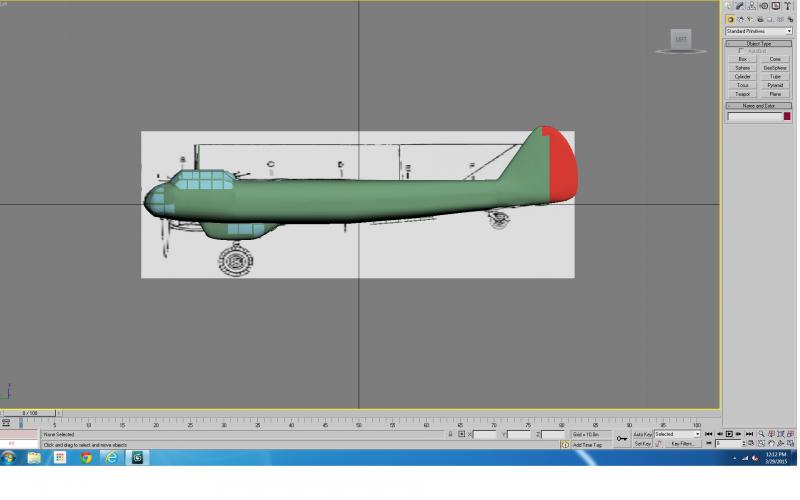Select the Cameras category icon
Image resolution: width=800 pixels, height=500 pixels.
point(760,19)
